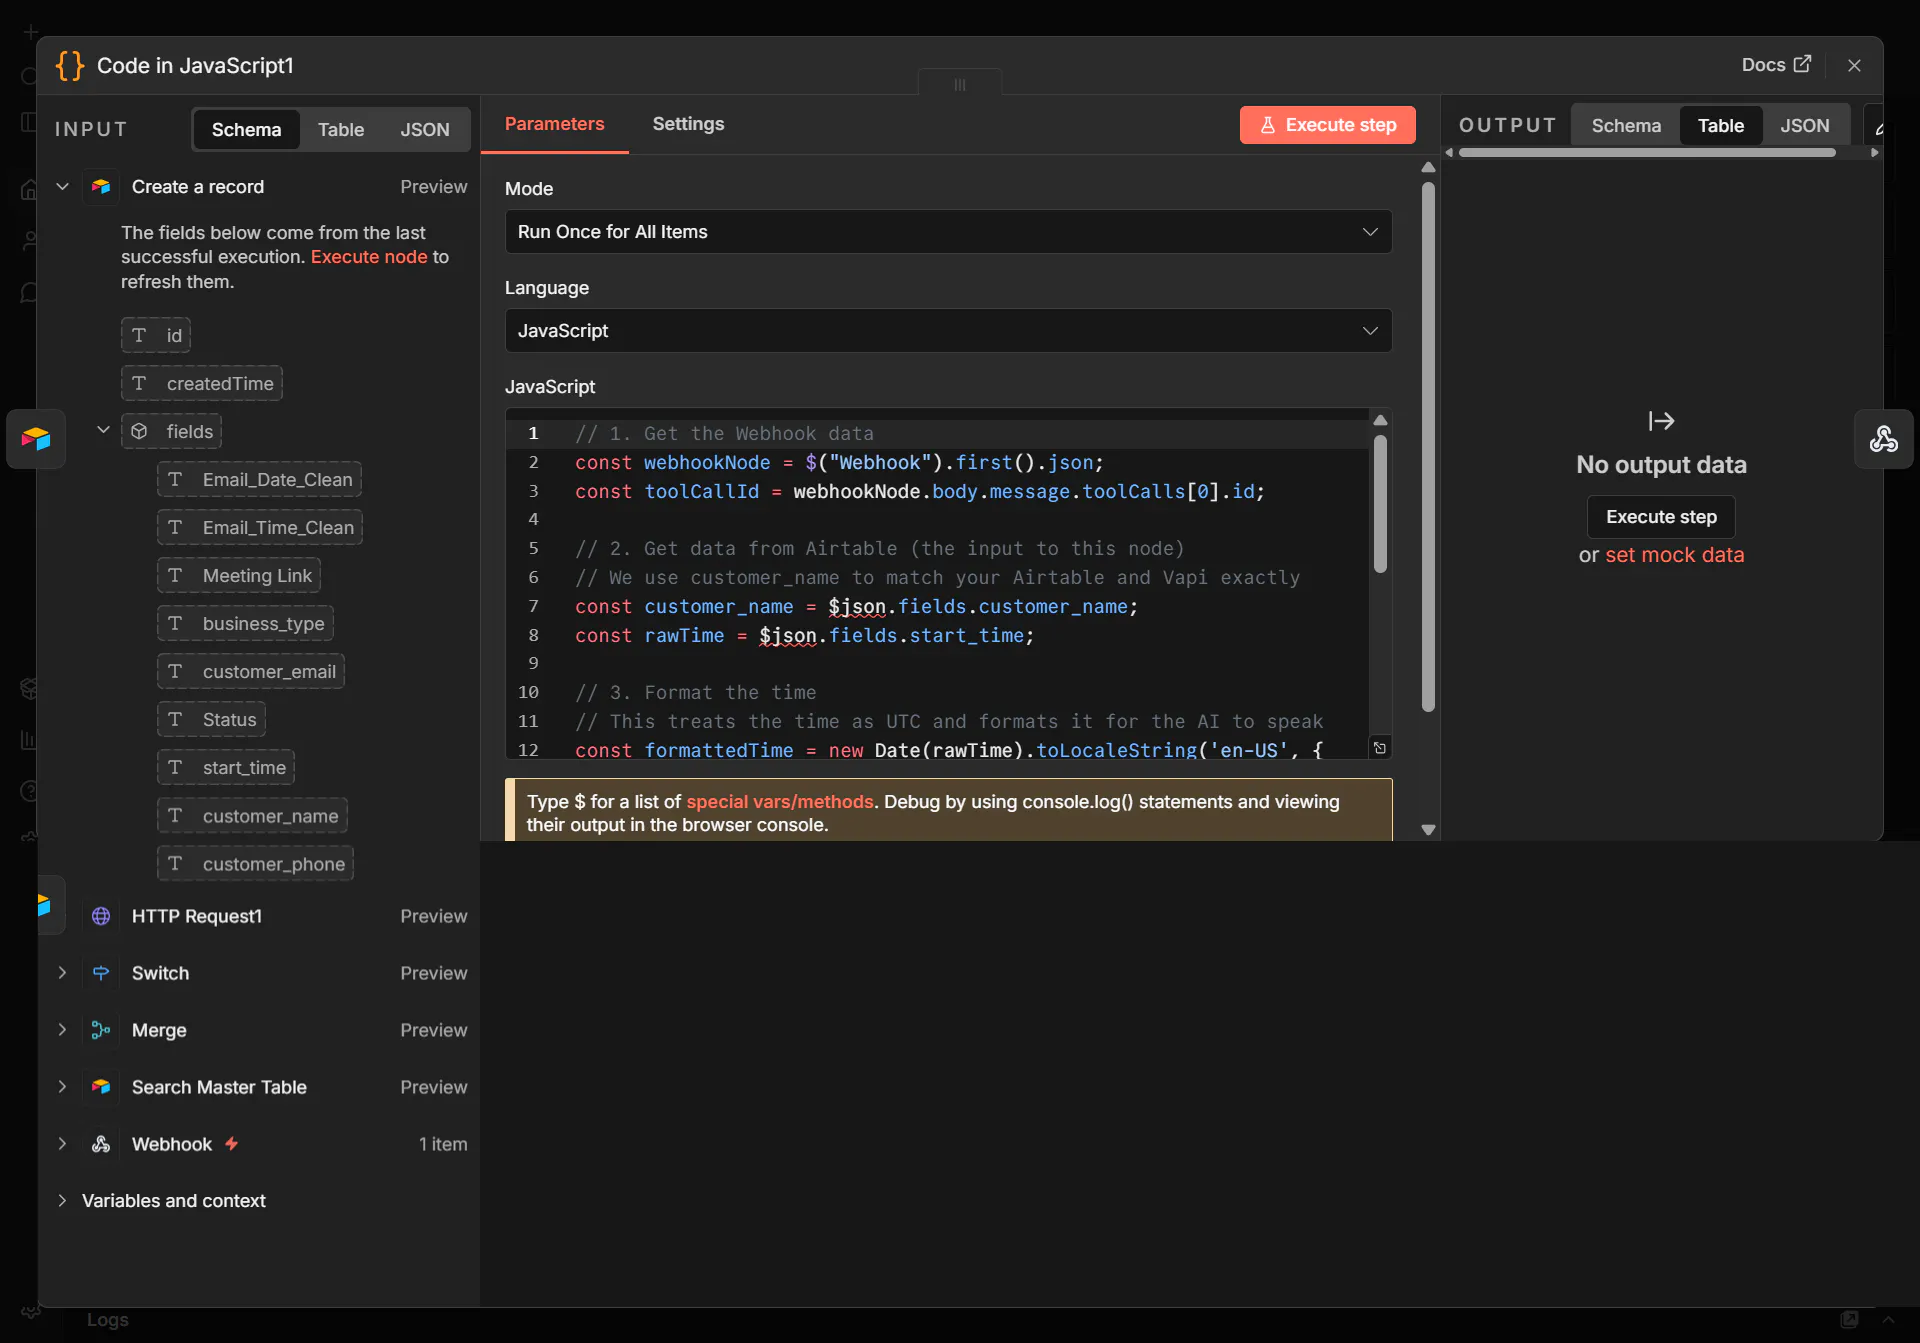Image resolution: width=1920 pixels, height=1343 pixels.
Task: Close the Code in JavaScript1 panel
Action: point(1854,65)
